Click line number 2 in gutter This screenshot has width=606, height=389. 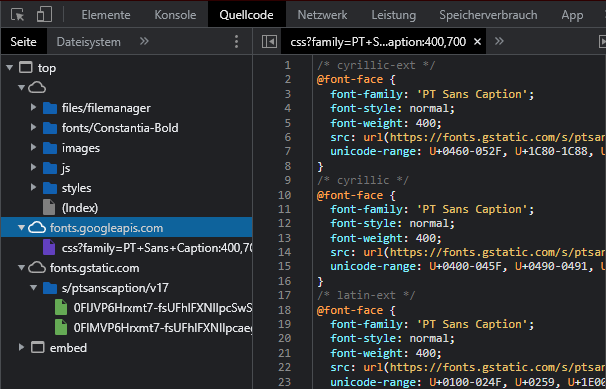pyautogui.click(x=288, y=80)
